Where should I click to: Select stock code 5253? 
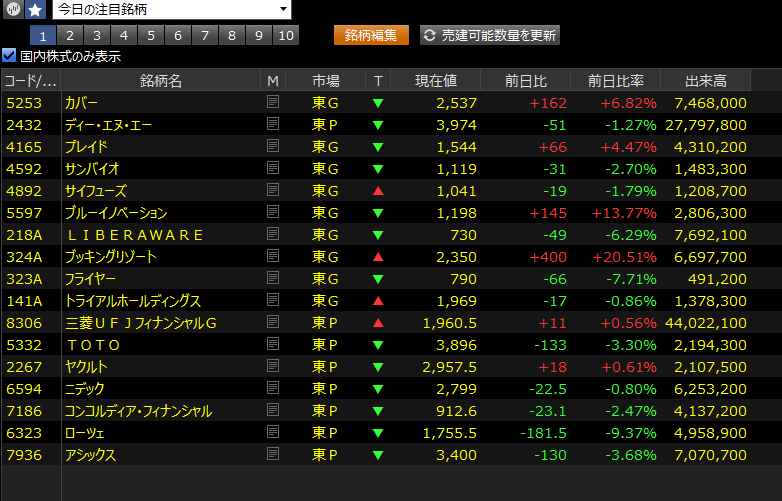pyautogui.click(x=24, y=103)
